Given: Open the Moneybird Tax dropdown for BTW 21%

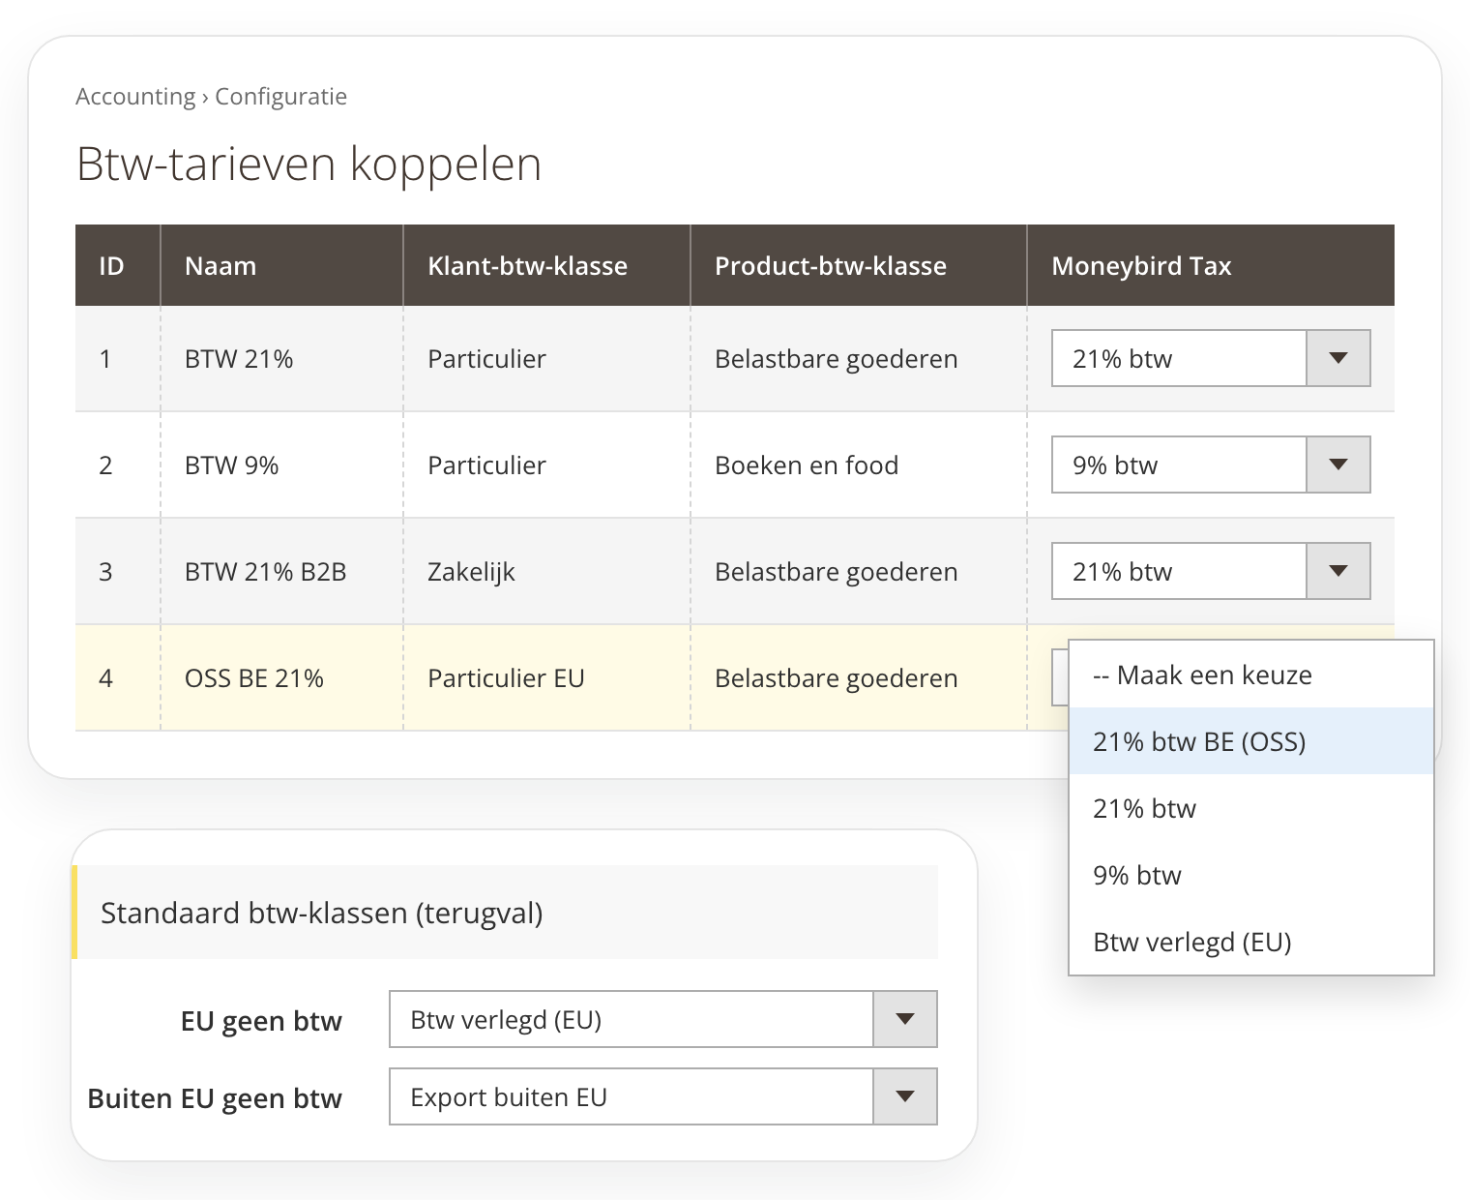Looking at the screenshot, I should pos(1210,358).
